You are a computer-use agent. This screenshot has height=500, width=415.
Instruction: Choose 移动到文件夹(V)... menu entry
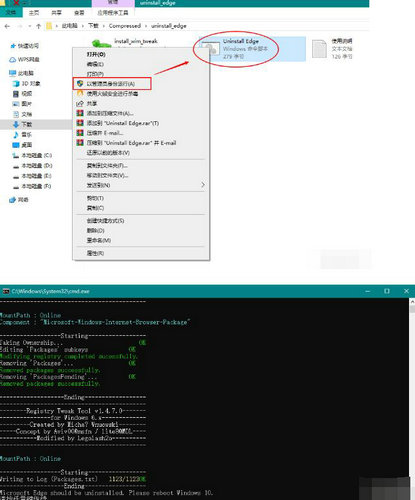[x=141, y=175]
